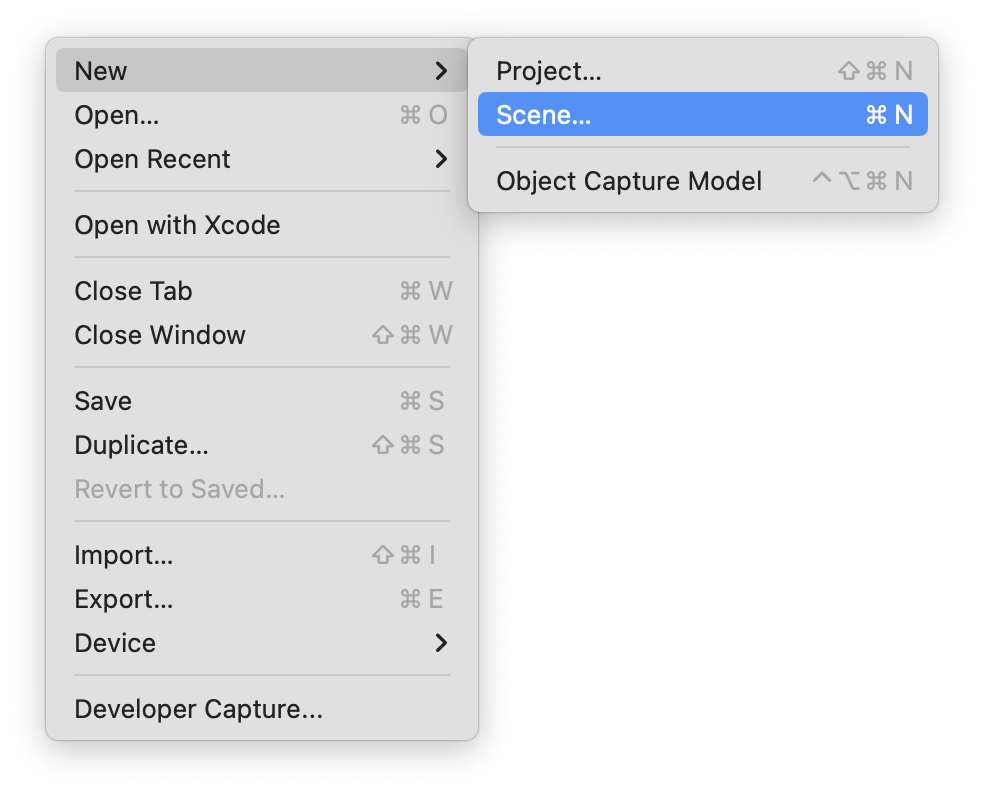Click the disabled Revert to Saved item
The image size is (984, 794).
tap(179, 489)
